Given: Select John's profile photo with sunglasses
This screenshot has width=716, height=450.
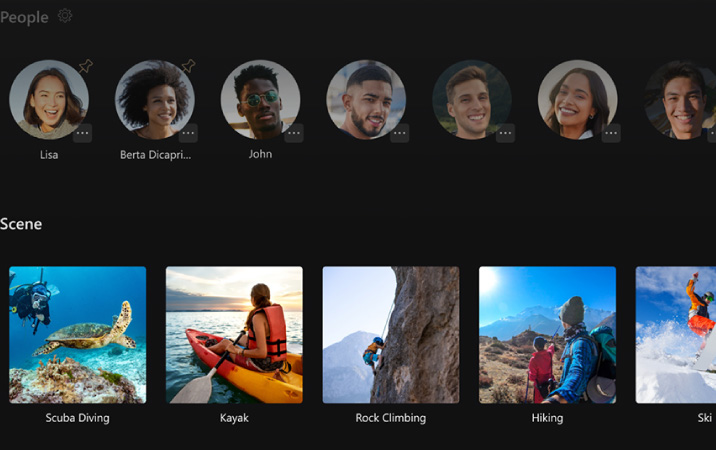Looking at the screenshot, I should (260, 100).
